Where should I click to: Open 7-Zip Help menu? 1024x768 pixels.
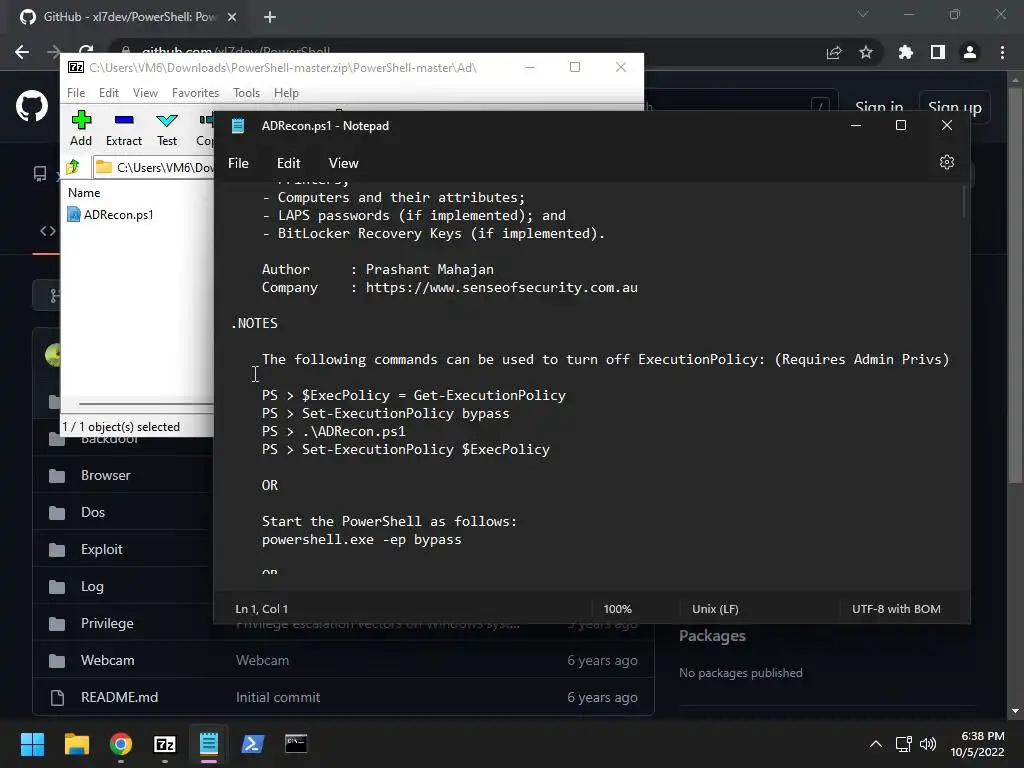coord(286,93)
